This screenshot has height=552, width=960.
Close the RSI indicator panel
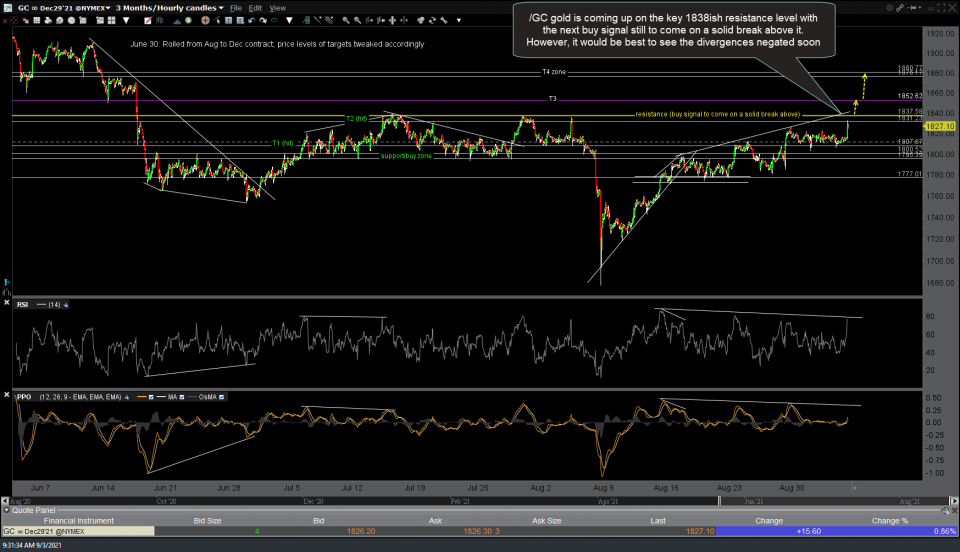coord(7,304)
